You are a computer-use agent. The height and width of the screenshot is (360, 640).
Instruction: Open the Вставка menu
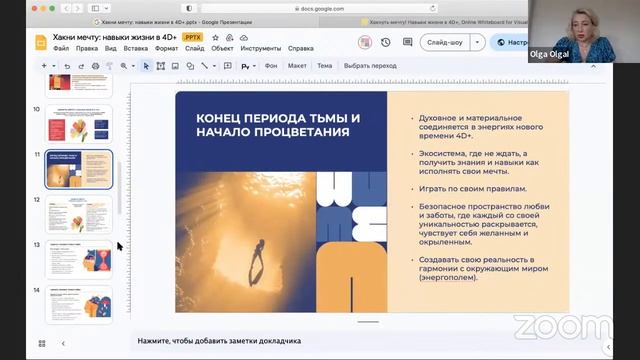point(136,48)
